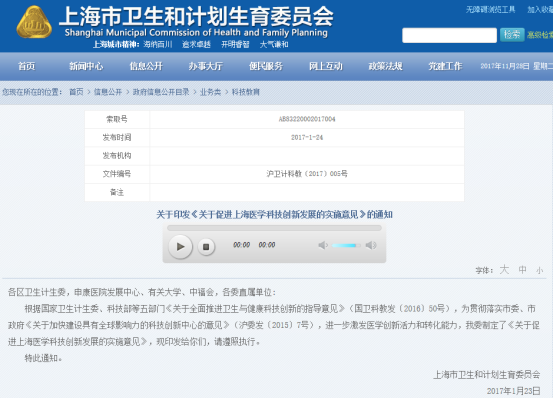Screen dimensions: 553x399
Task: Mute audio with the low-volume speaker icon
Action: click(322, 245)
